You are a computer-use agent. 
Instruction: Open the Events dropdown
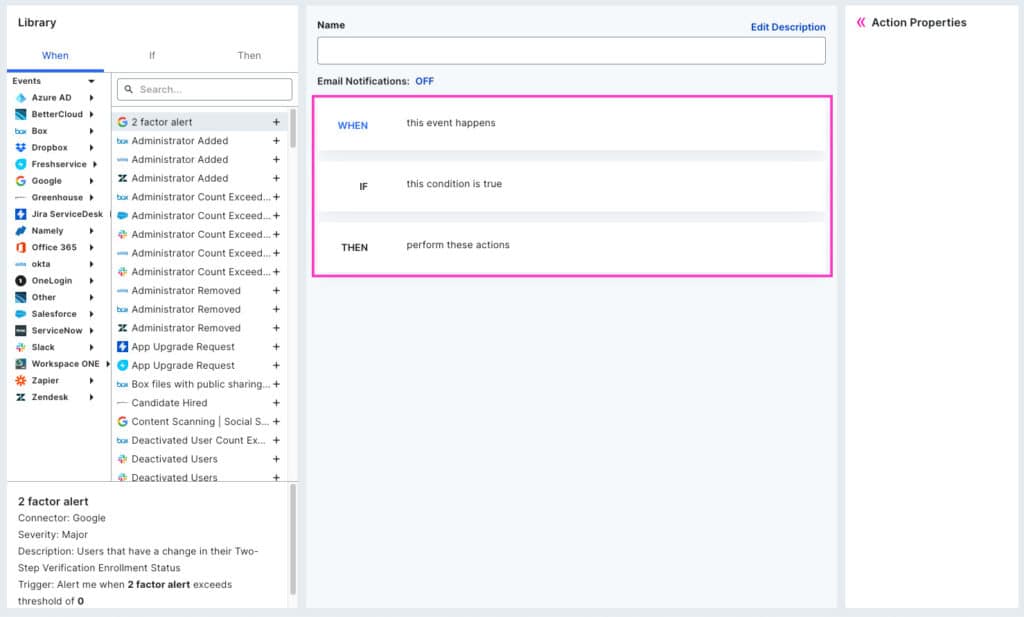pos(91,81)
